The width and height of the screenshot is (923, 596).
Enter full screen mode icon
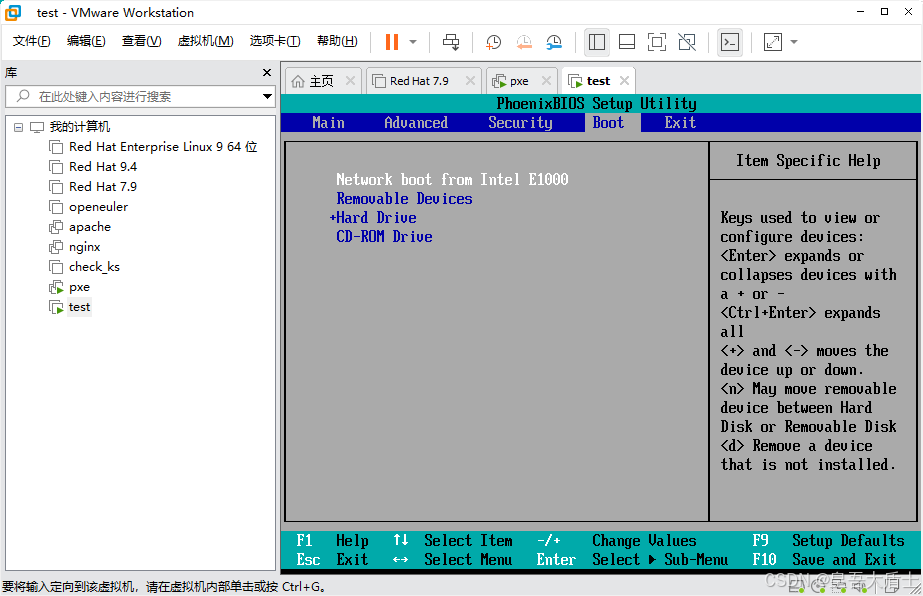[657, 42]
